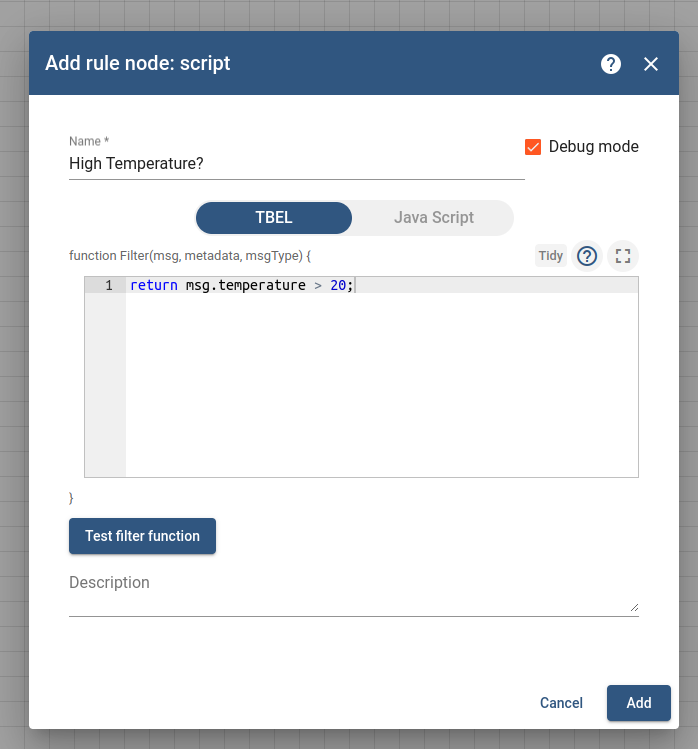Image resolution: width=698 pixels, height=749 pixels.
Task: Switch to the TBEL tab
Action: pos(274,218)
